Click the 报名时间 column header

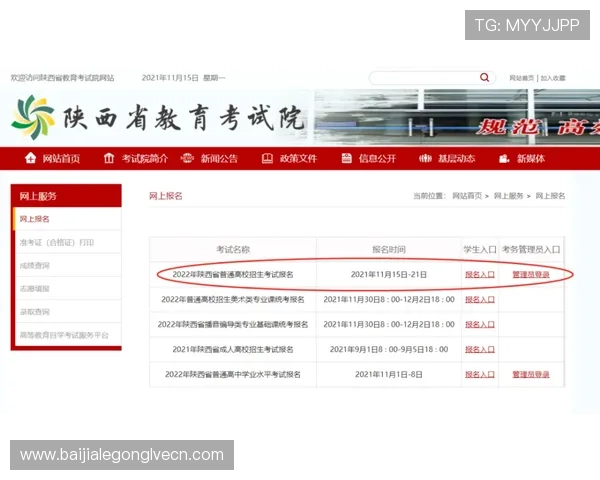click(x=389, y=250)
